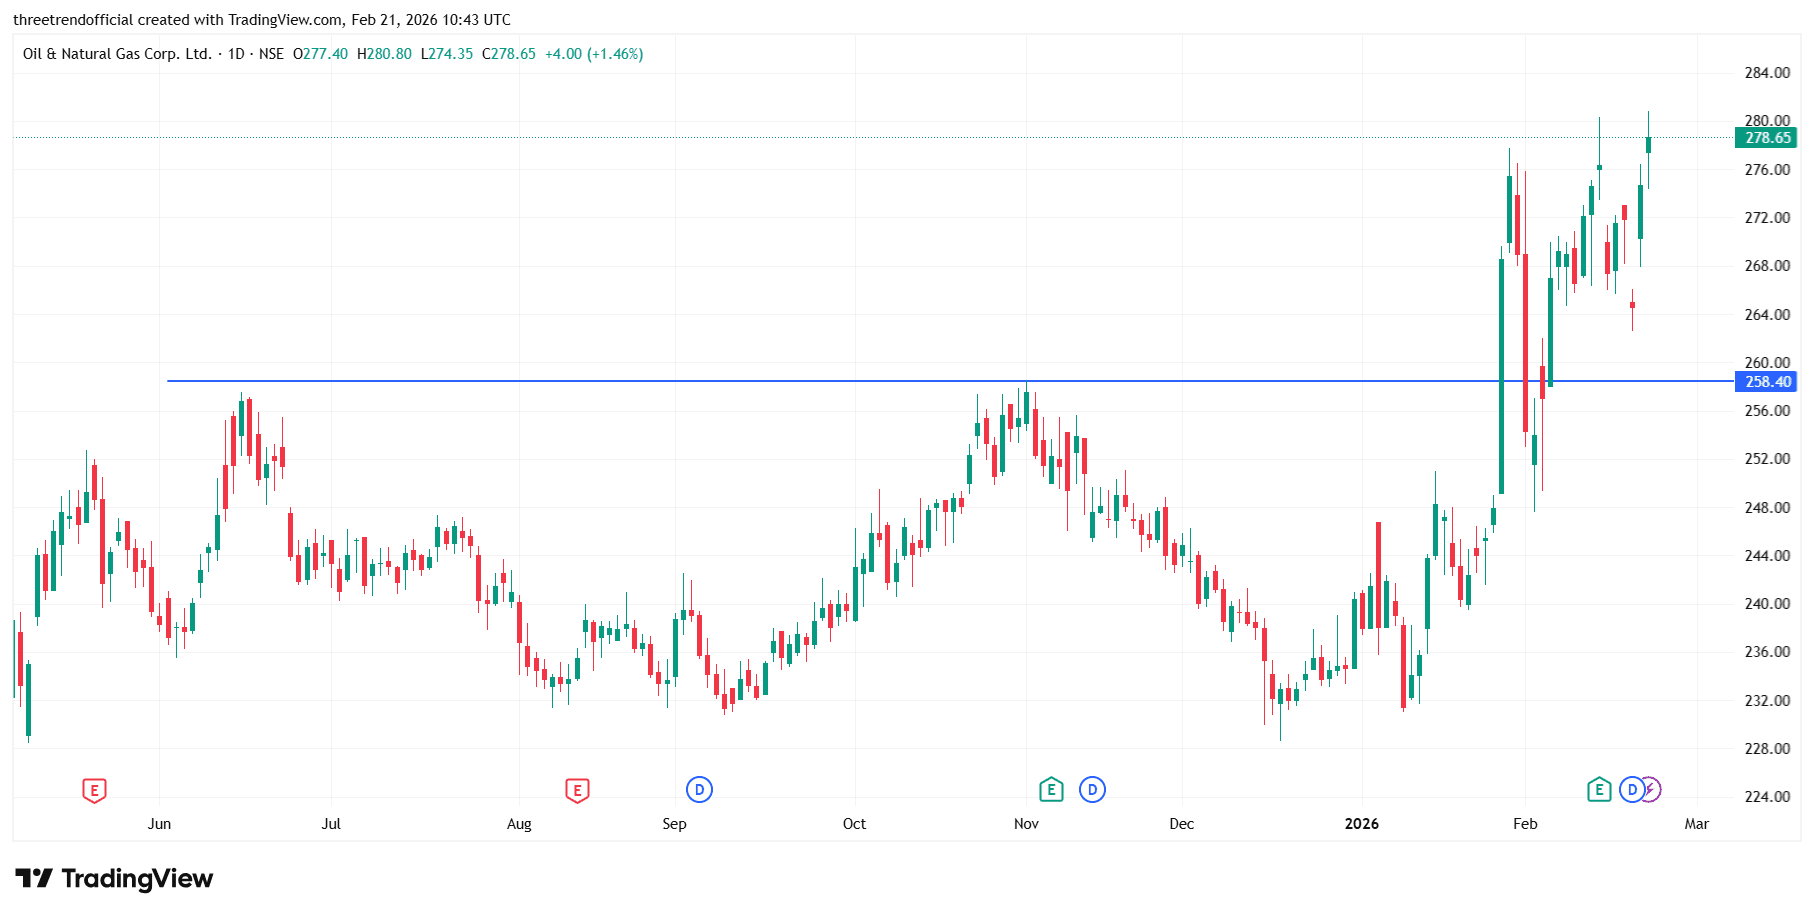Click the 232.00 price axis label
1814x916 pixels.
click(x=1767, y=701)
